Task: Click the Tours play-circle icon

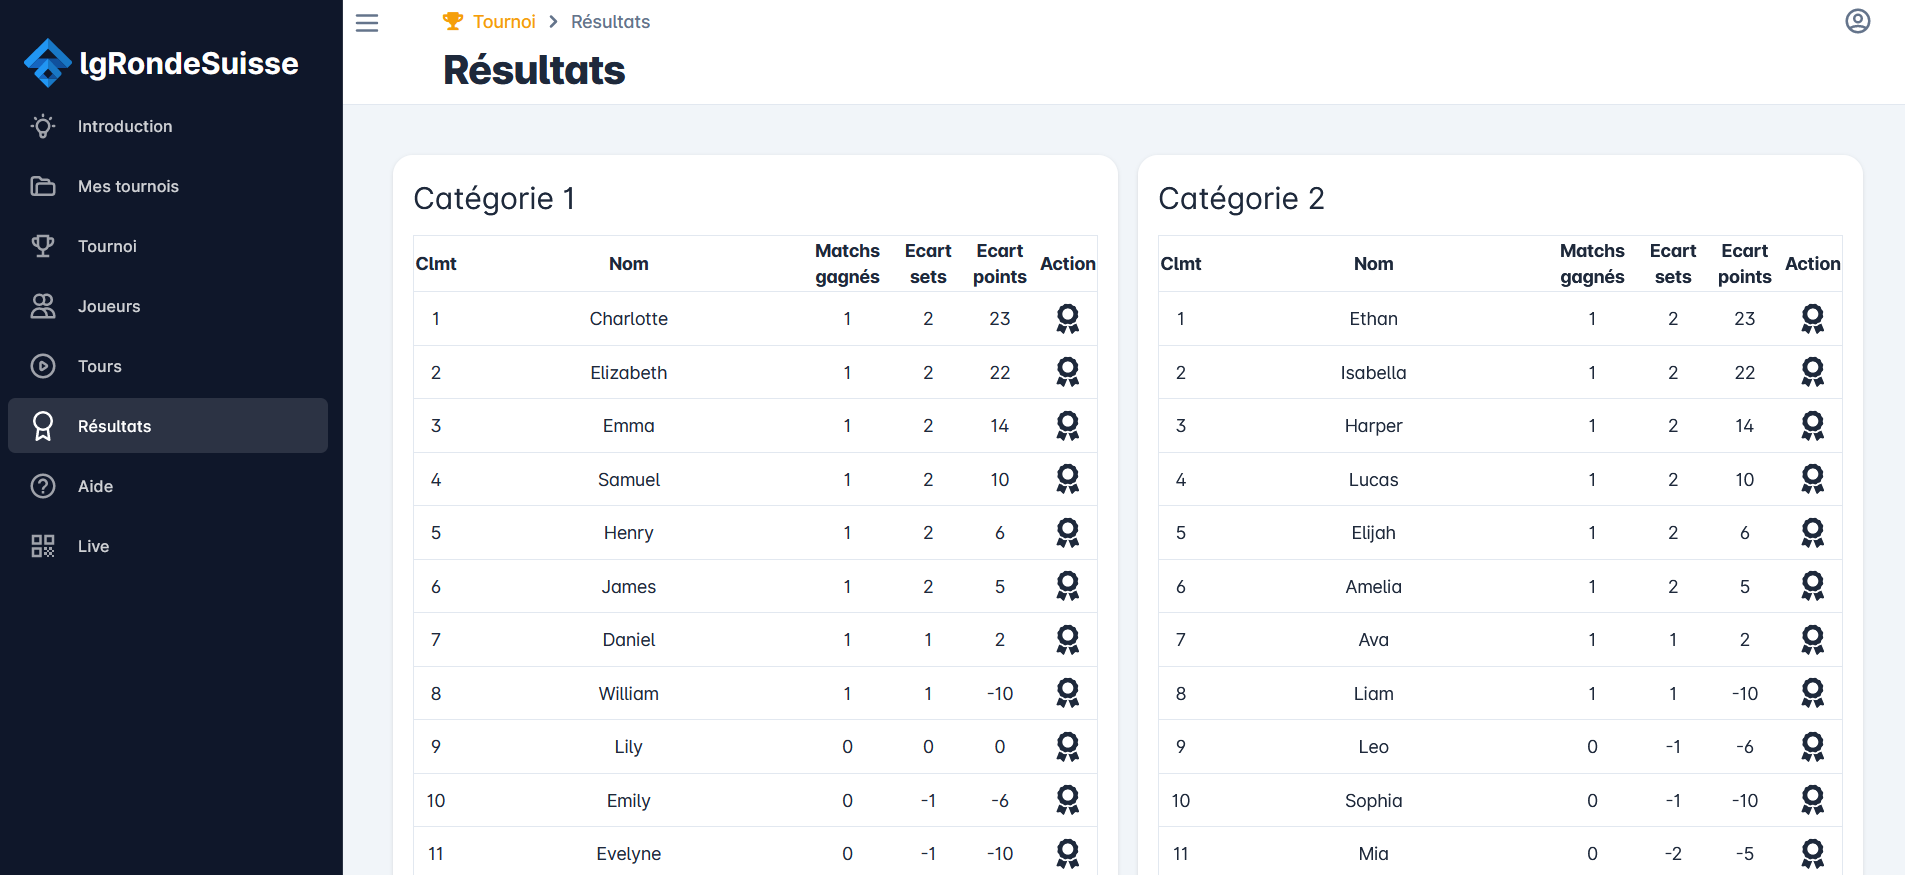Action: [42, 366]
